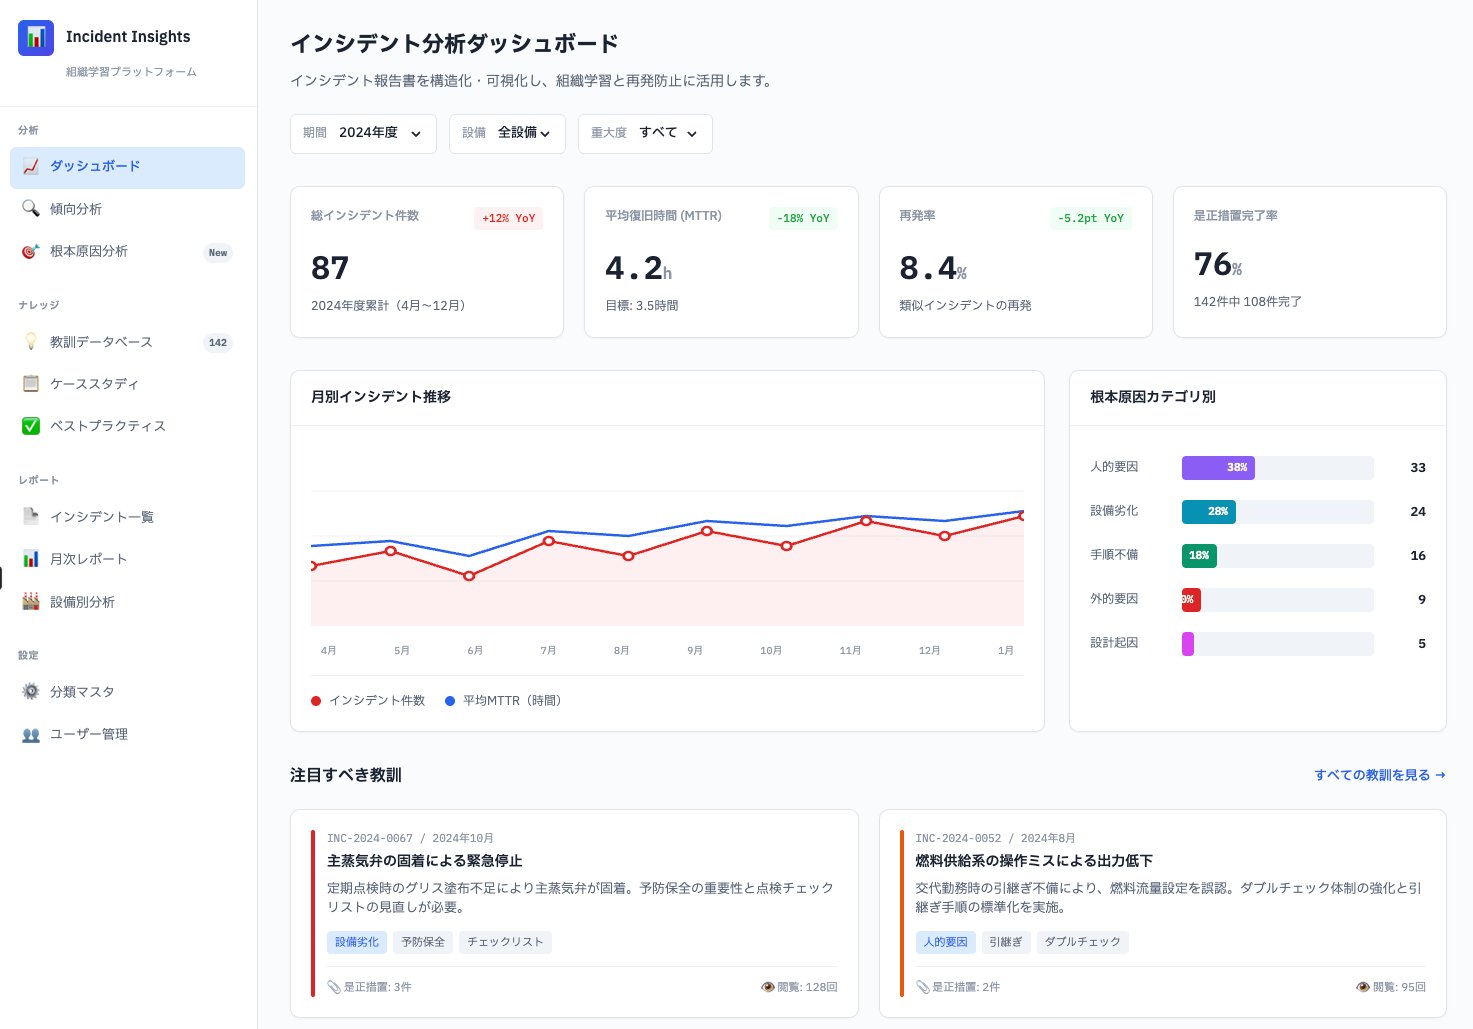Expand the 設備 全設備 filter dropdown
The height and width of the screenshot is (1029, 1473).
(x=507, y=133)
